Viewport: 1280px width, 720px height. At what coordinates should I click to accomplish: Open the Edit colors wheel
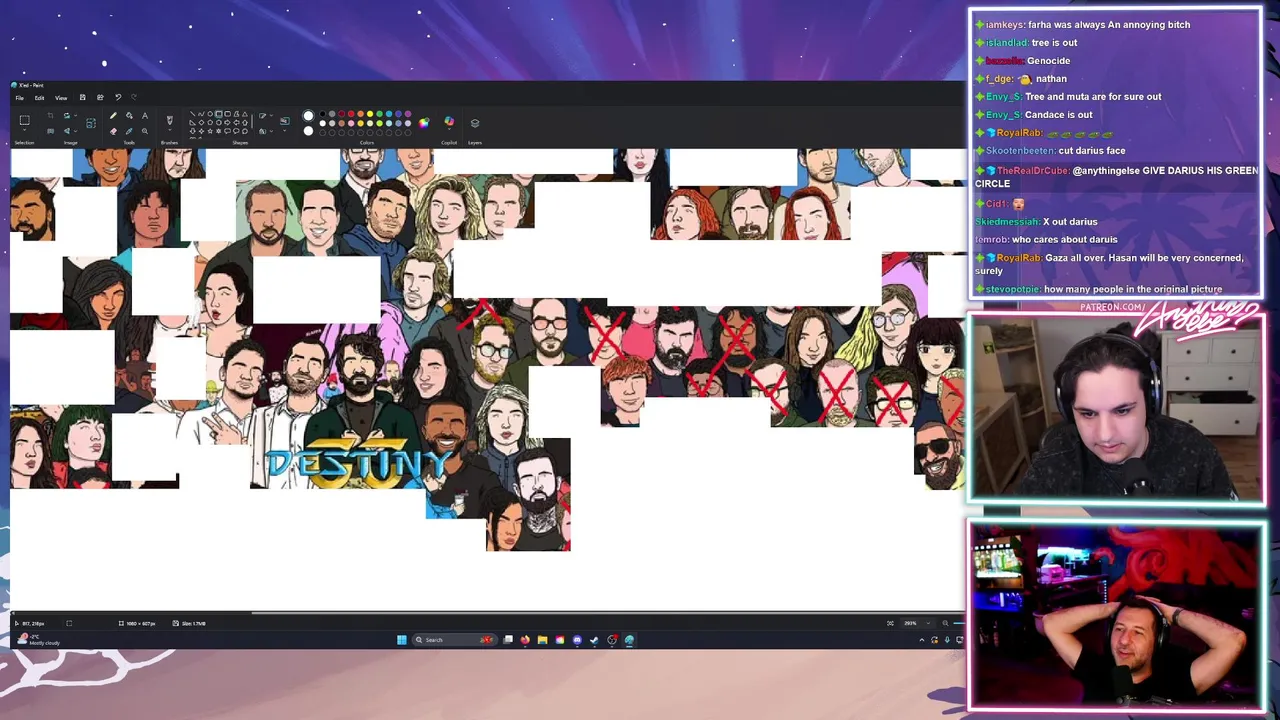[424, 123]
